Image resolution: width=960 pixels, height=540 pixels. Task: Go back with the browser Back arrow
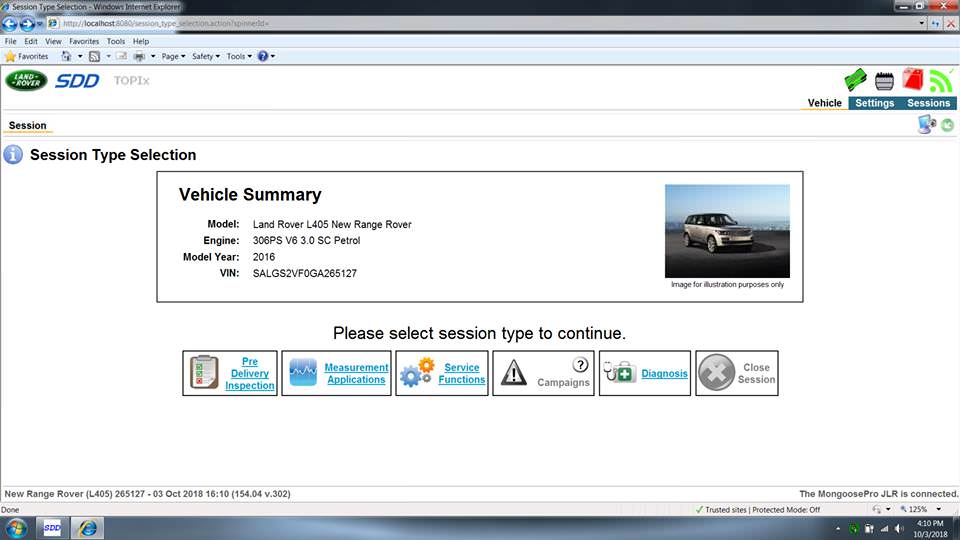tap(9, 24)
